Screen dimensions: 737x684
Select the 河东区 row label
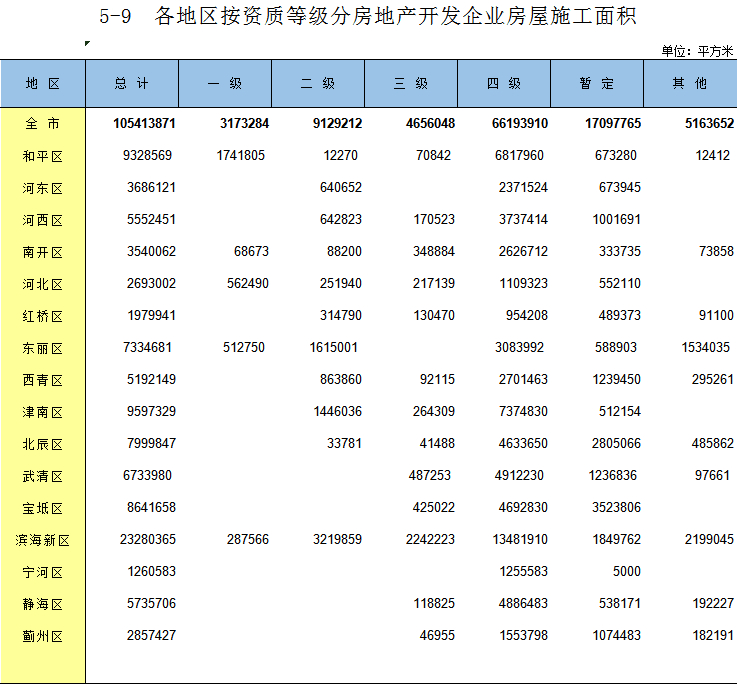point(43,188)
